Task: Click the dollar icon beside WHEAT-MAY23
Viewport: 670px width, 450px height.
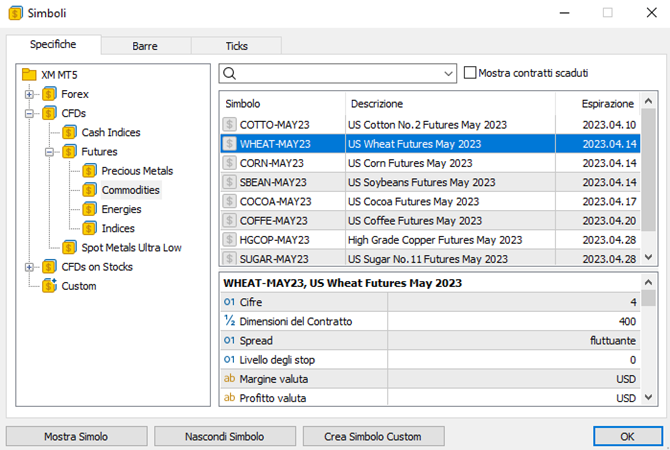Action: tap(229, 144)
